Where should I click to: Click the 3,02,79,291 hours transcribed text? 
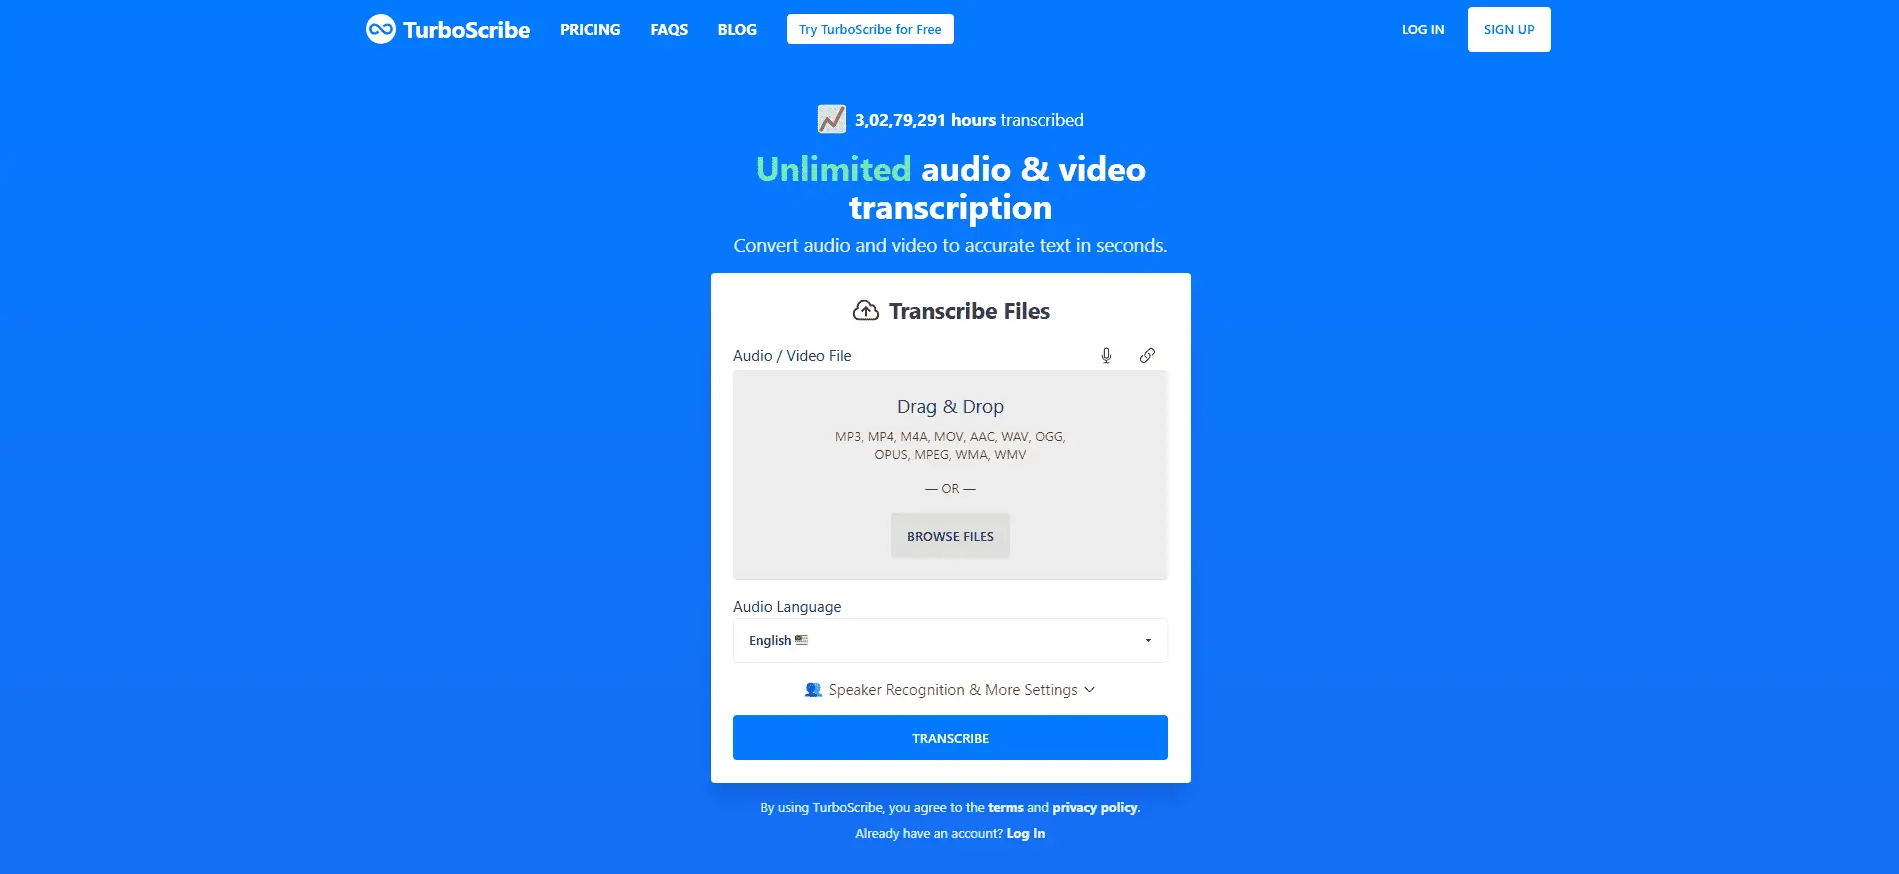click(x=969, y=120)
